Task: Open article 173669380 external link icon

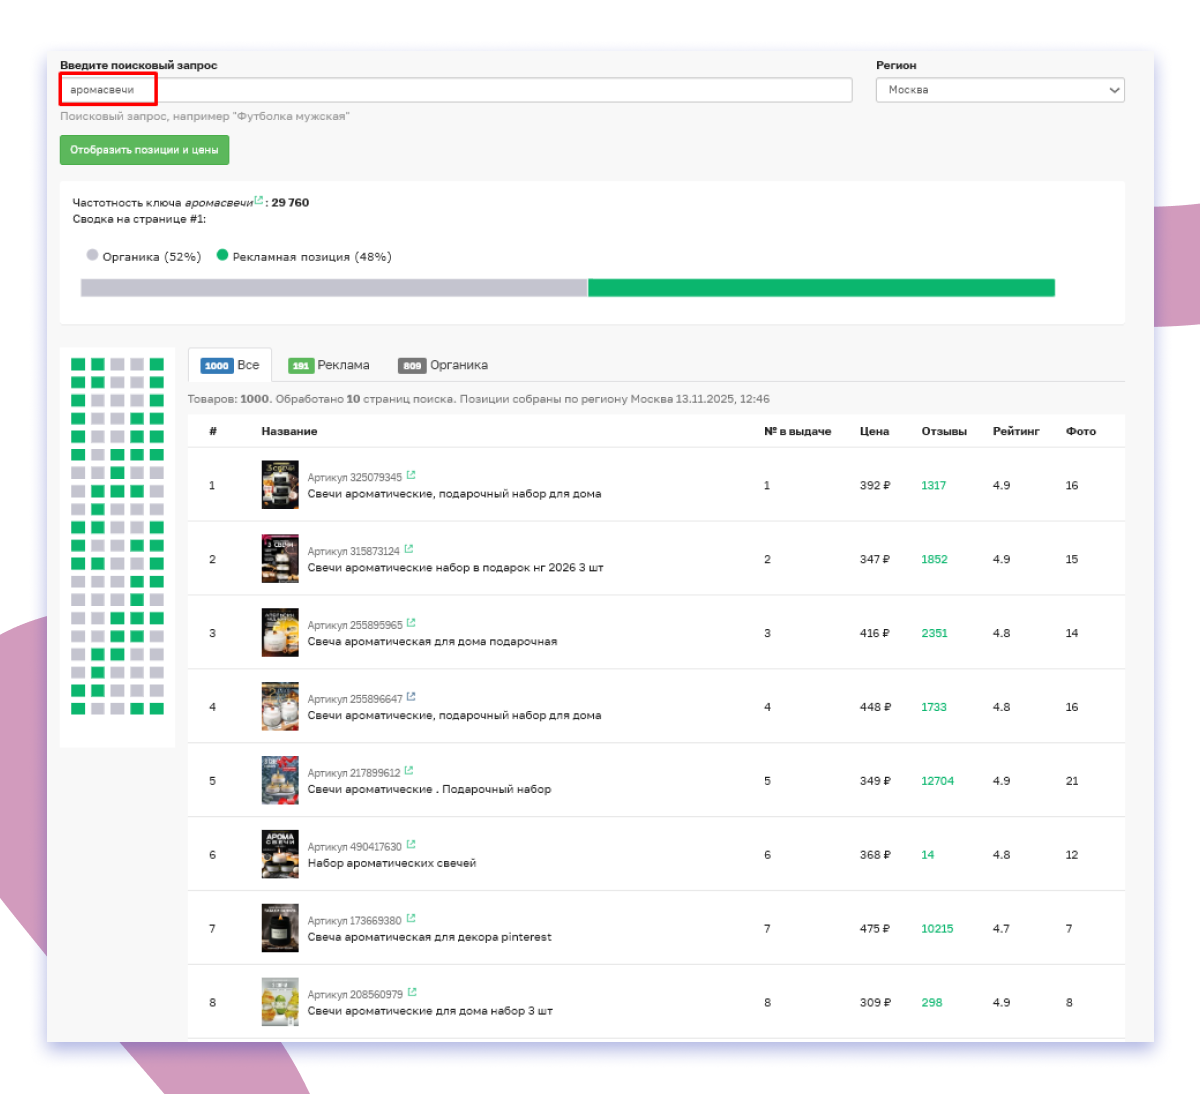Action: (x=411, y=917)
